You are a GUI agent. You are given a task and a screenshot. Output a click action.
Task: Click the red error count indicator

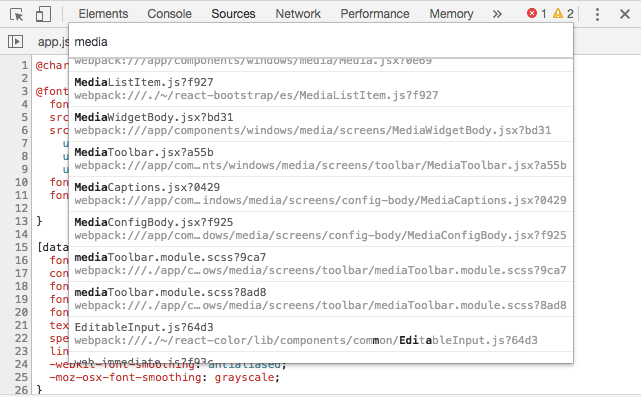coord(536,14)
